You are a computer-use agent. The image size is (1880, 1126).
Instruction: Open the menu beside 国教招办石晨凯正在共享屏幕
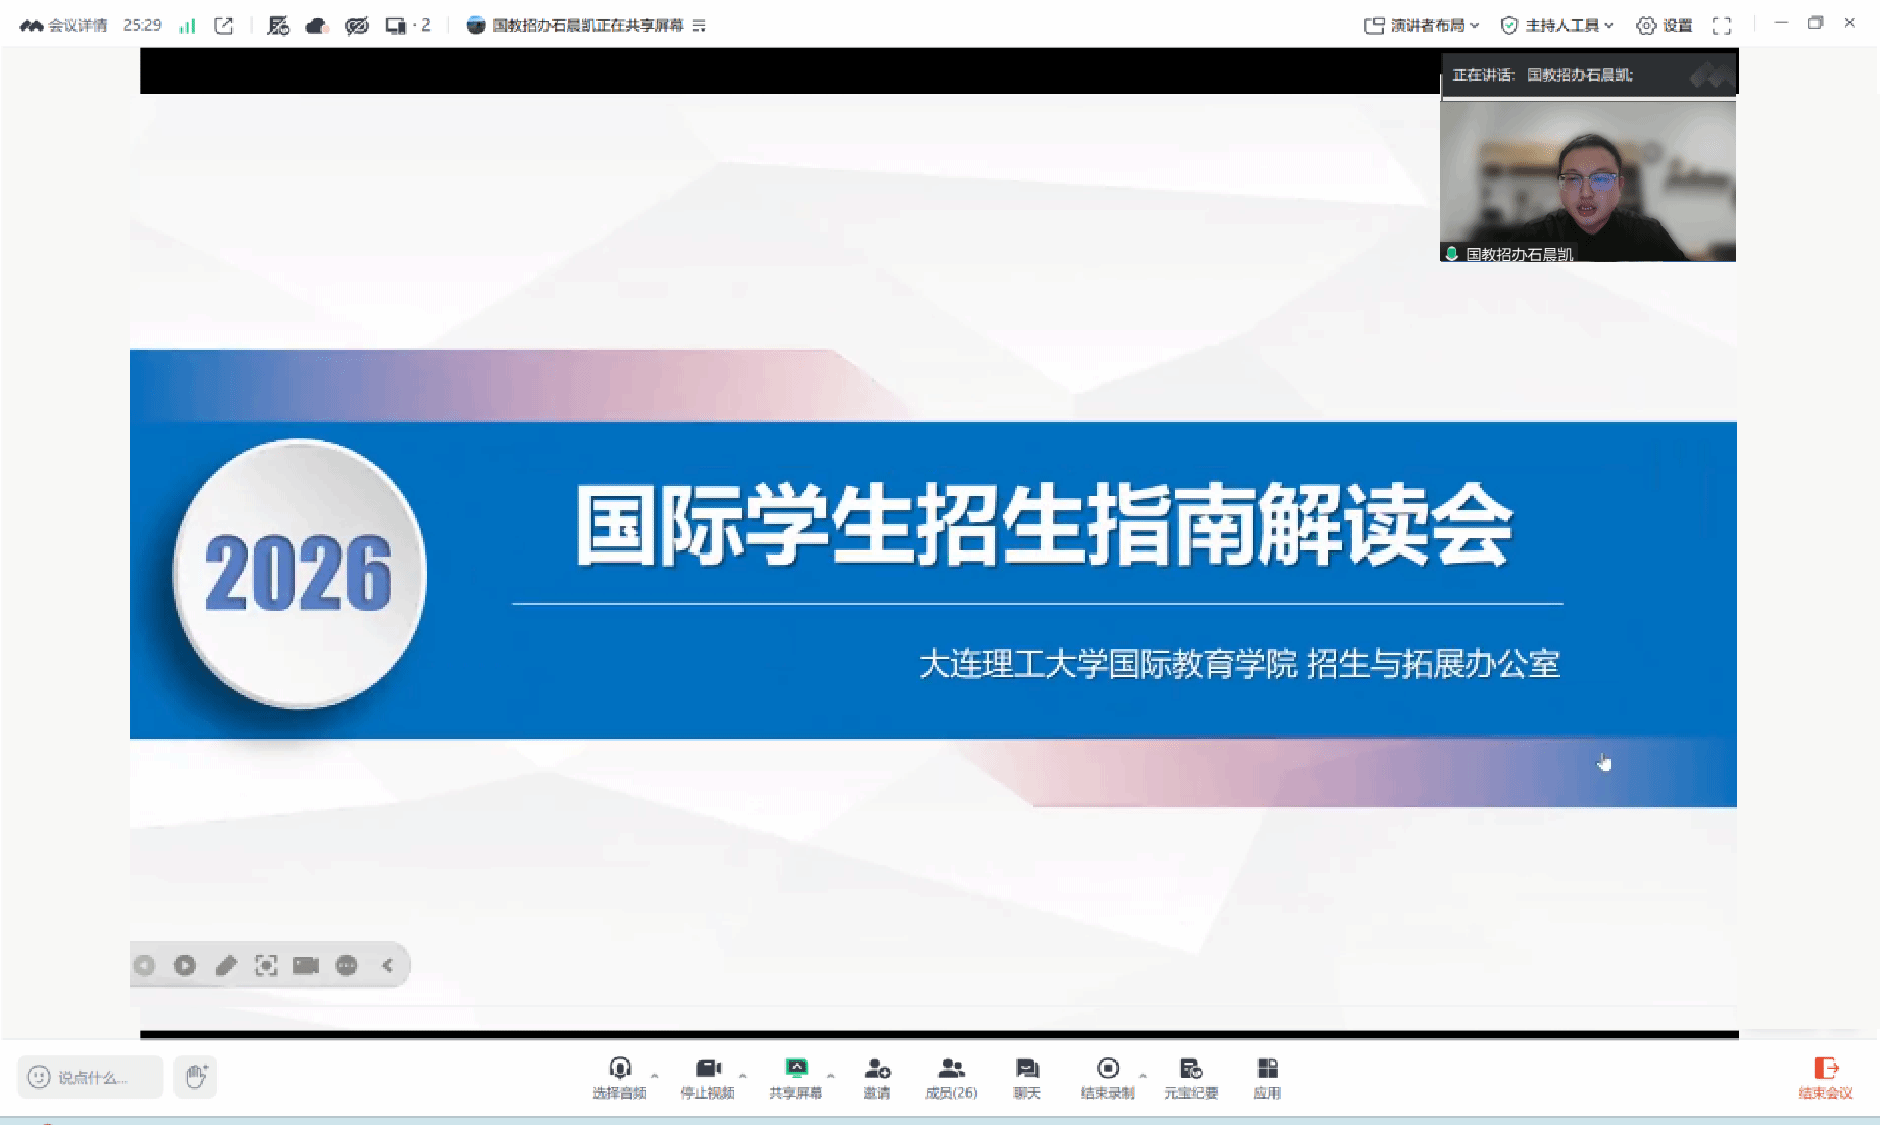tap(699, 26)
